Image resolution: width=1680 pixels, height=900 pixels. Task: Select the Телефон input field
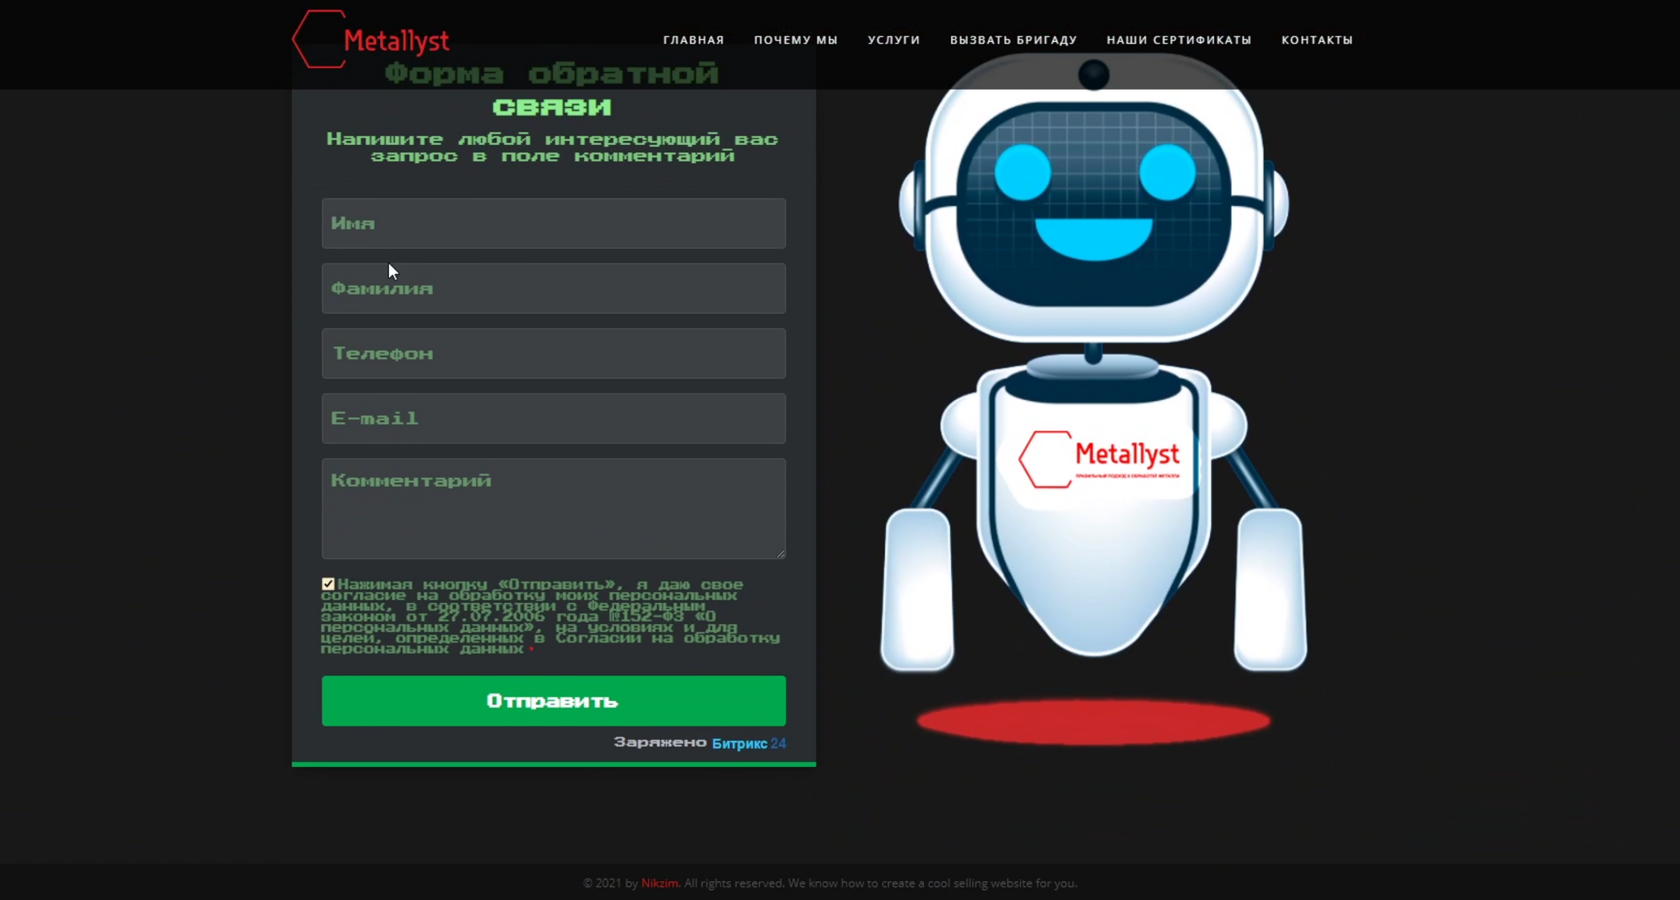pos(554,353)
